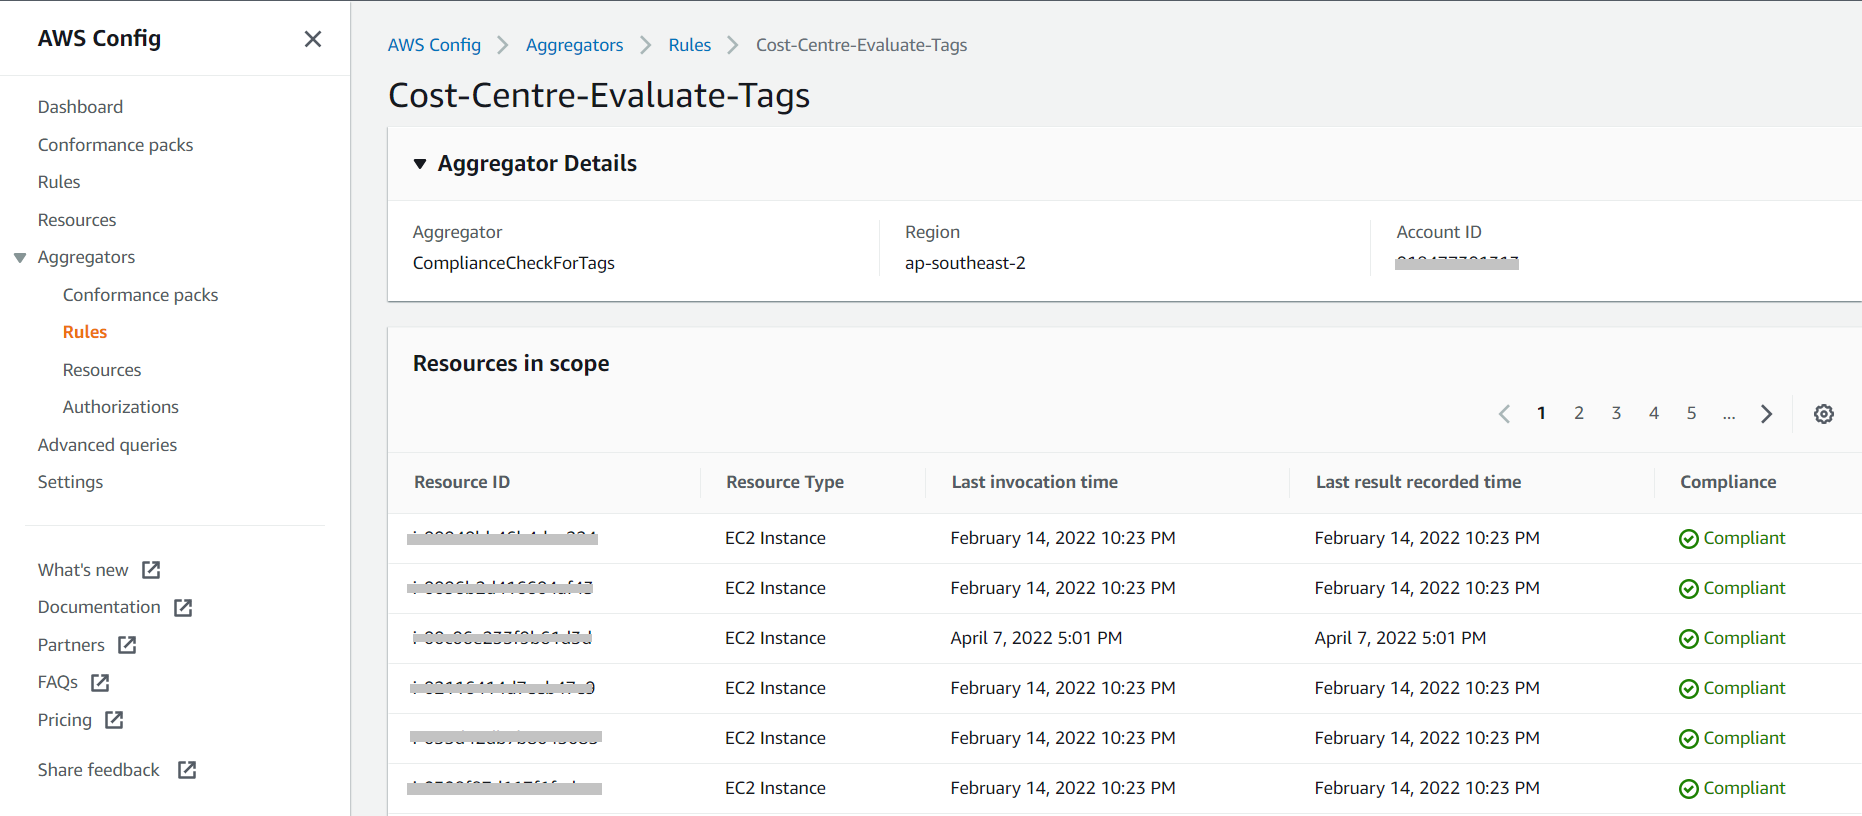Open the FAQs external link icon
1862x816 pixels.
(x=100, y=683)
